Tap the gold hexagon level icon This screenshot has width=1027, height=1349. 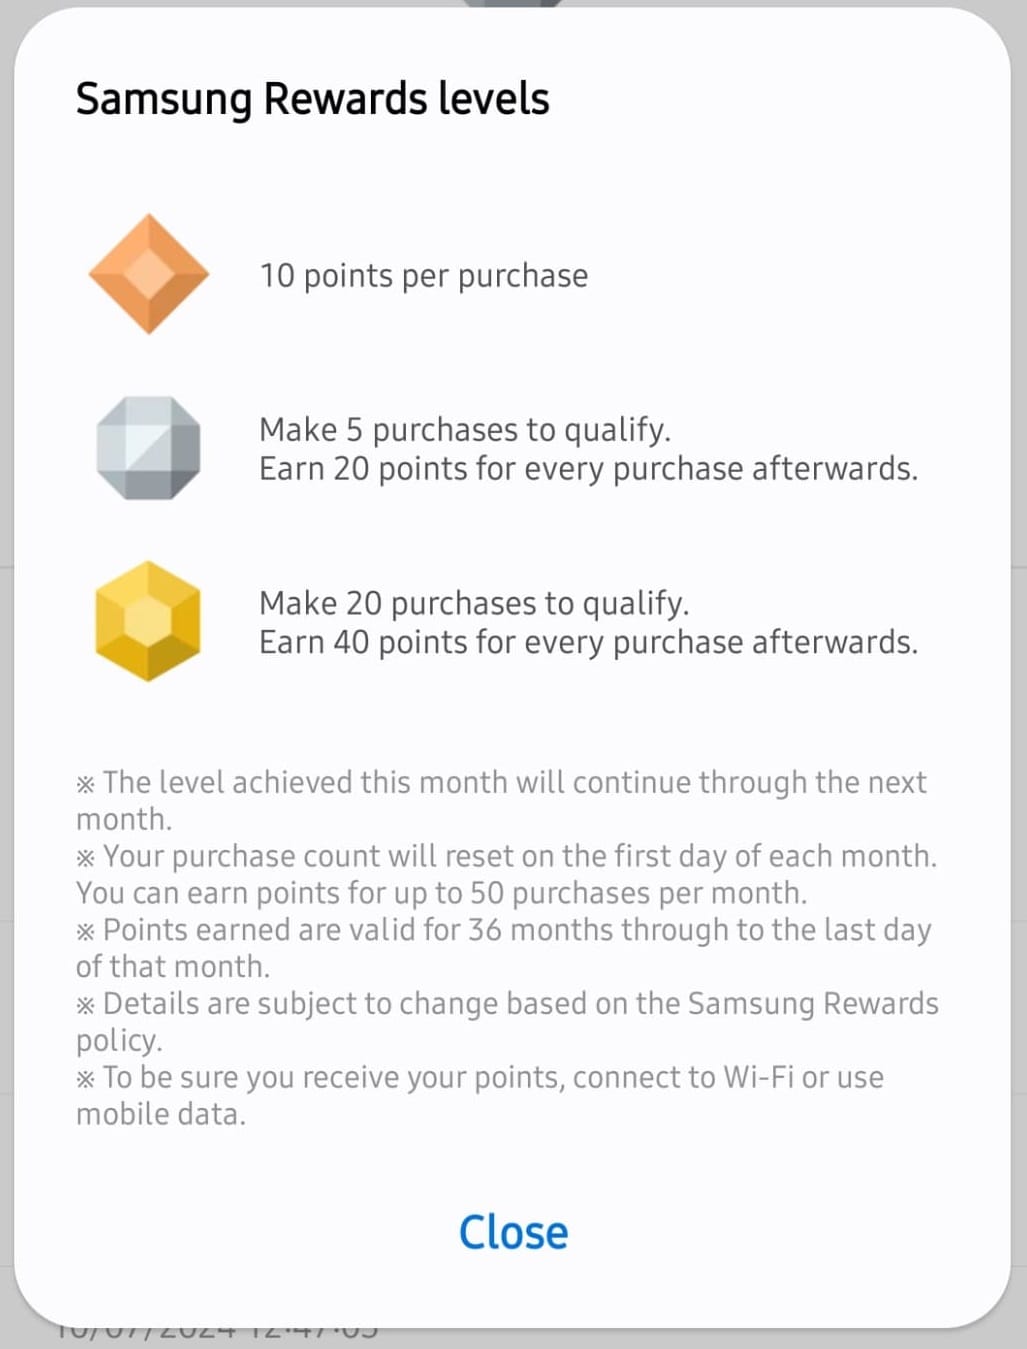[x=148, y=621]
